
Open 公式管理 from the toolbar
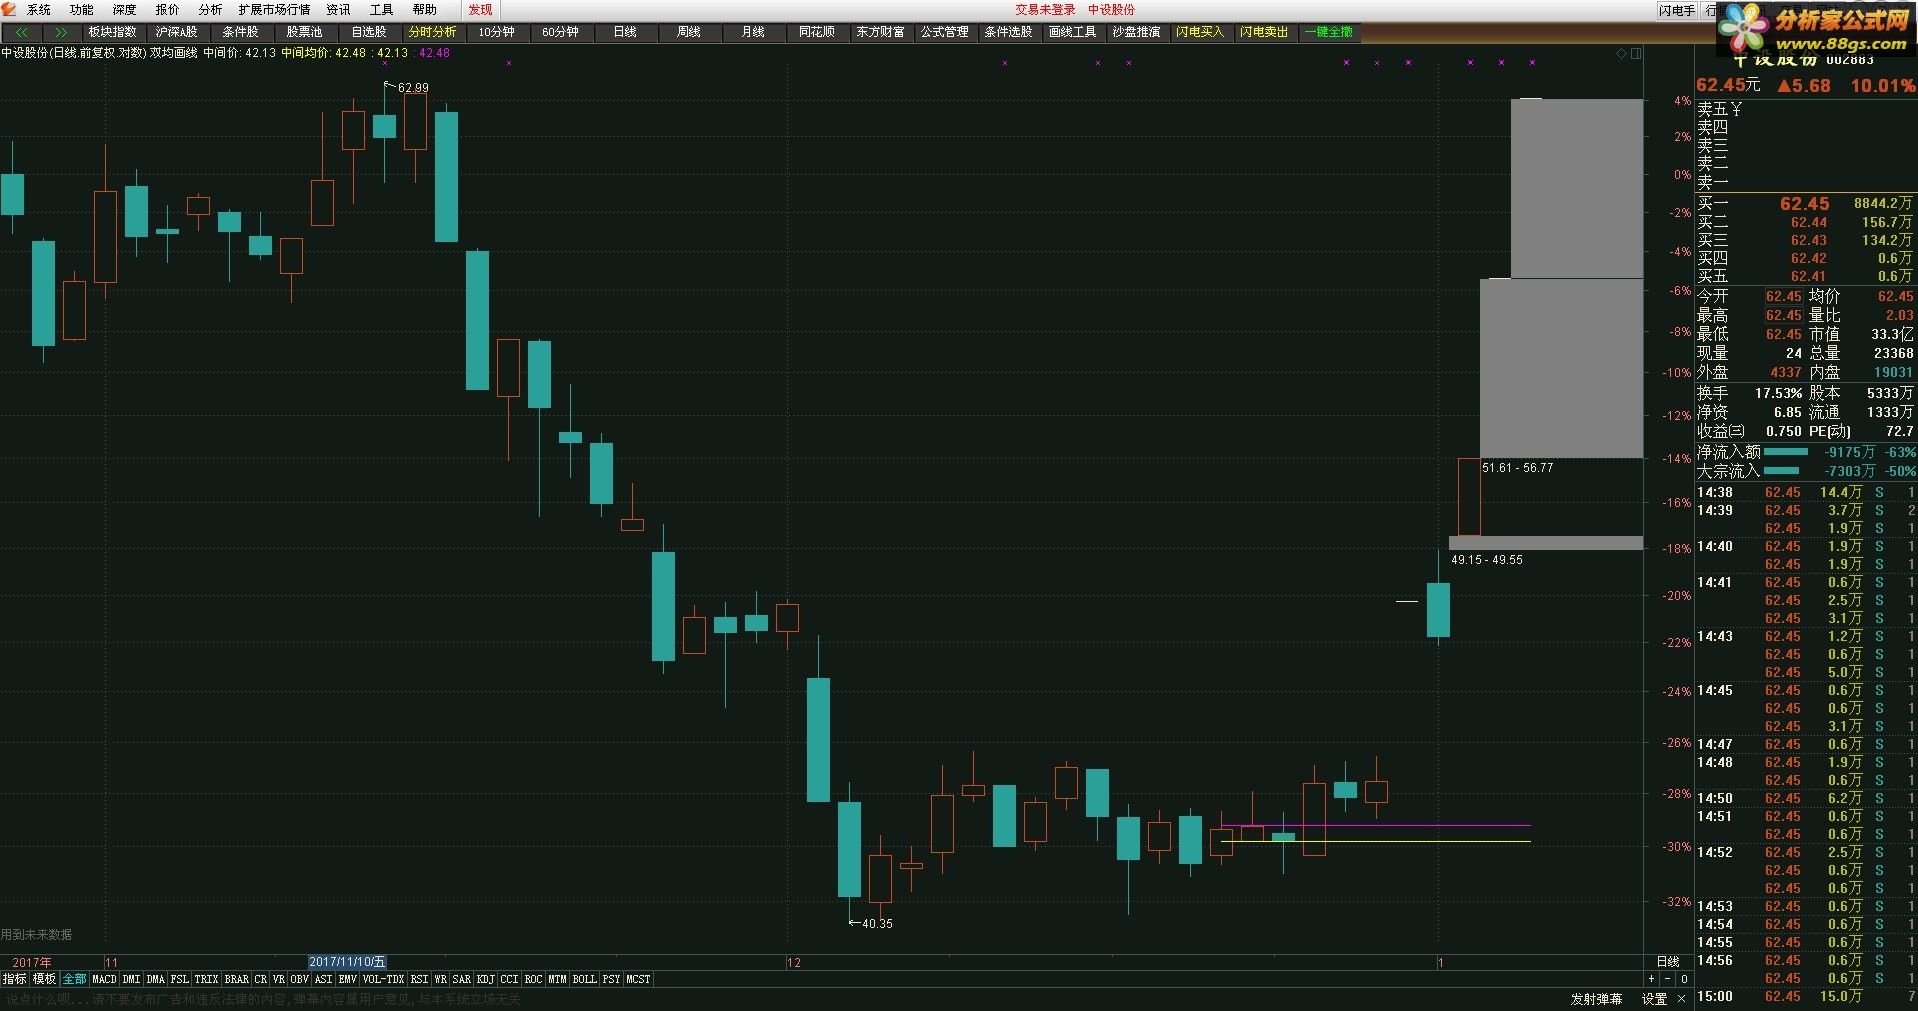[944, 32]
